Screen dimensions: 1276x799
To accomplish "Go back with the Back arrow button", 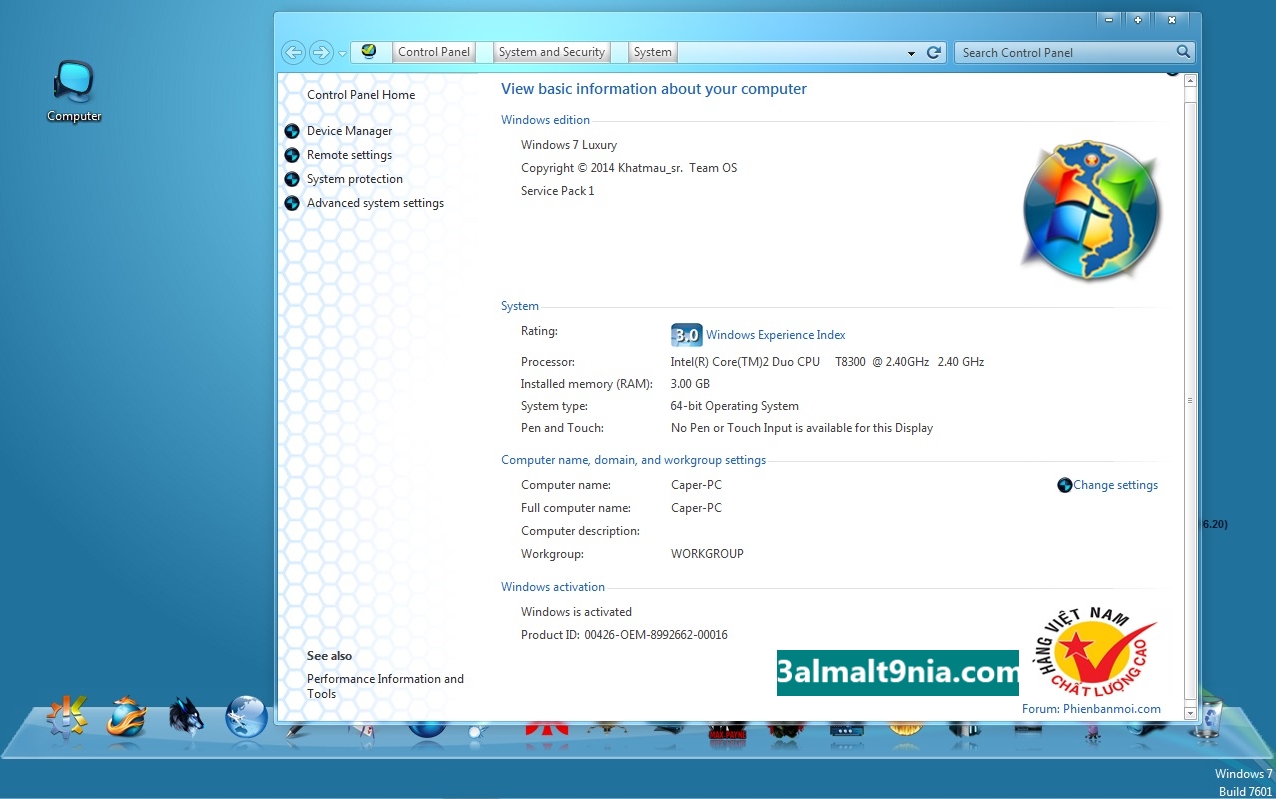I will 293,52.
